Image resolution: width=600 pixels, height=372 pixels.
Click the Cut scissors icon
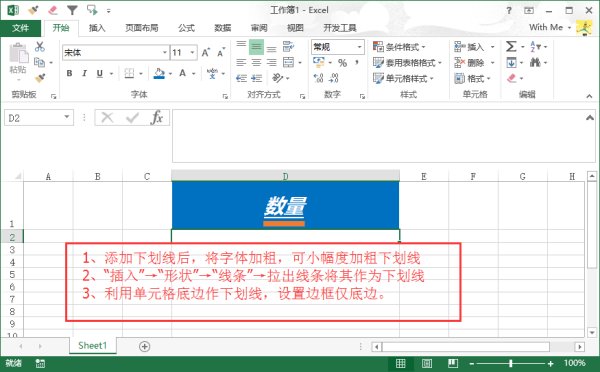click(x=39, y=47)
